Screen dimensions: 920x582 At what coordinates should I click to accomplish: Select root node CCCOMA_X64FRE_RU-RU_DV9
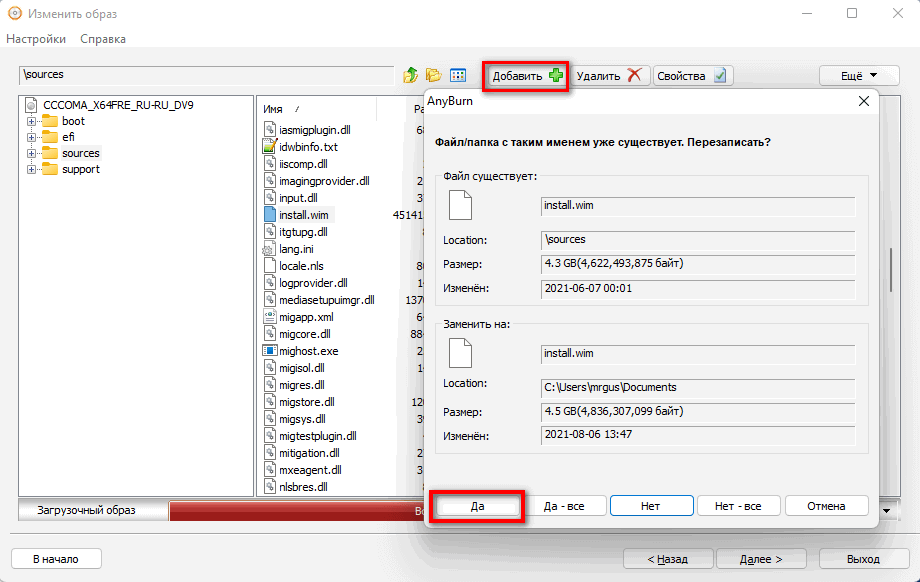(x=117, y=105)
